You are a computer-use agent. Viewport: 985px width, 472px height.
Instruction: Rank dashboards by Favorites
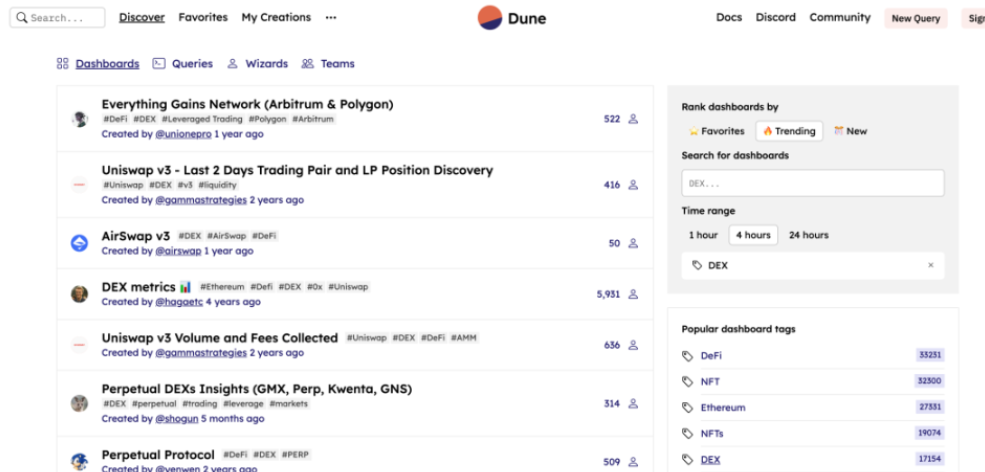pyautogui.click(x=716, y=131)
